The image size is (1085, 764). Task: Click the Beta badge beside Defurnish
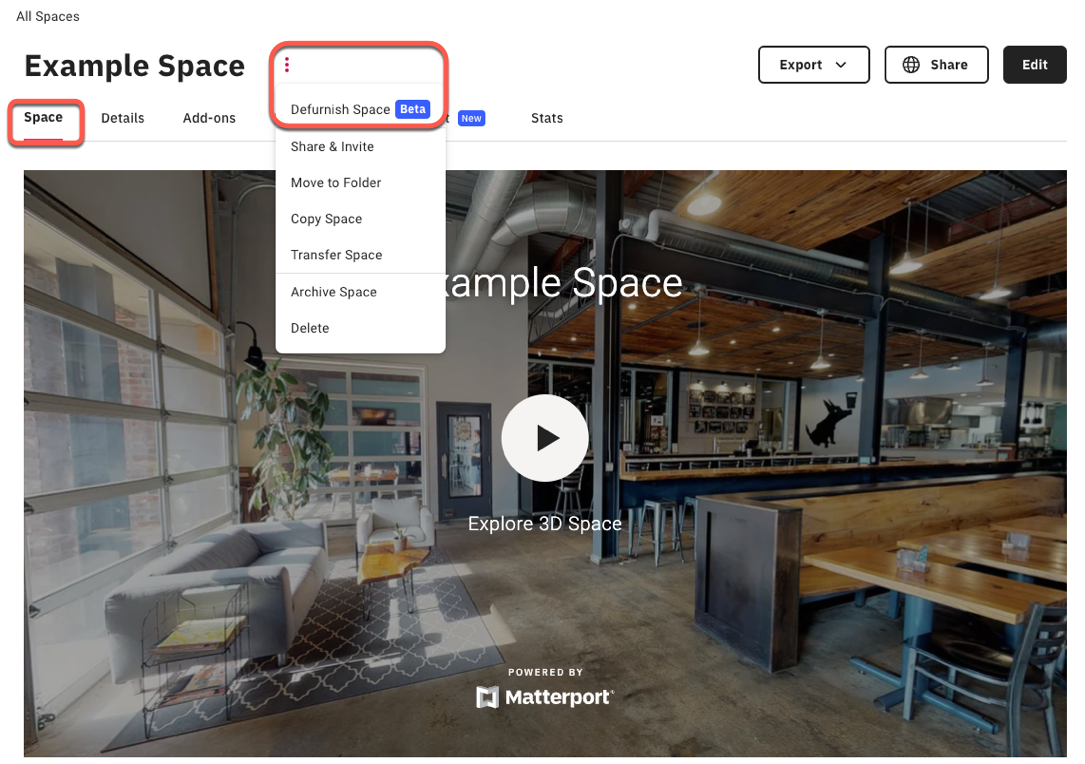(x=412, y=109)
